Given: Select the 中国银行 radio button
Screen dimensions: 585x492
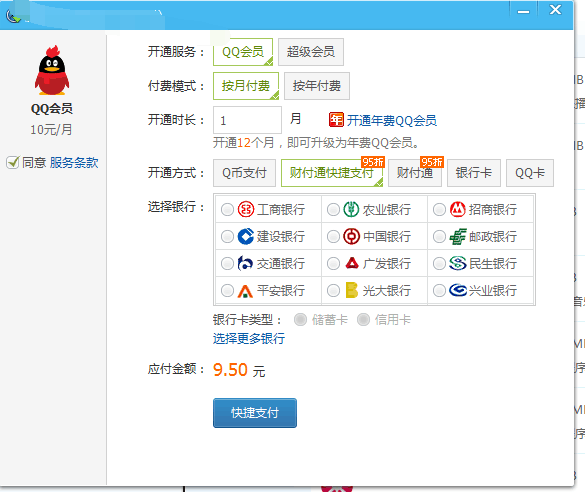Looking at the screenshot, I should tap(333, 236).
